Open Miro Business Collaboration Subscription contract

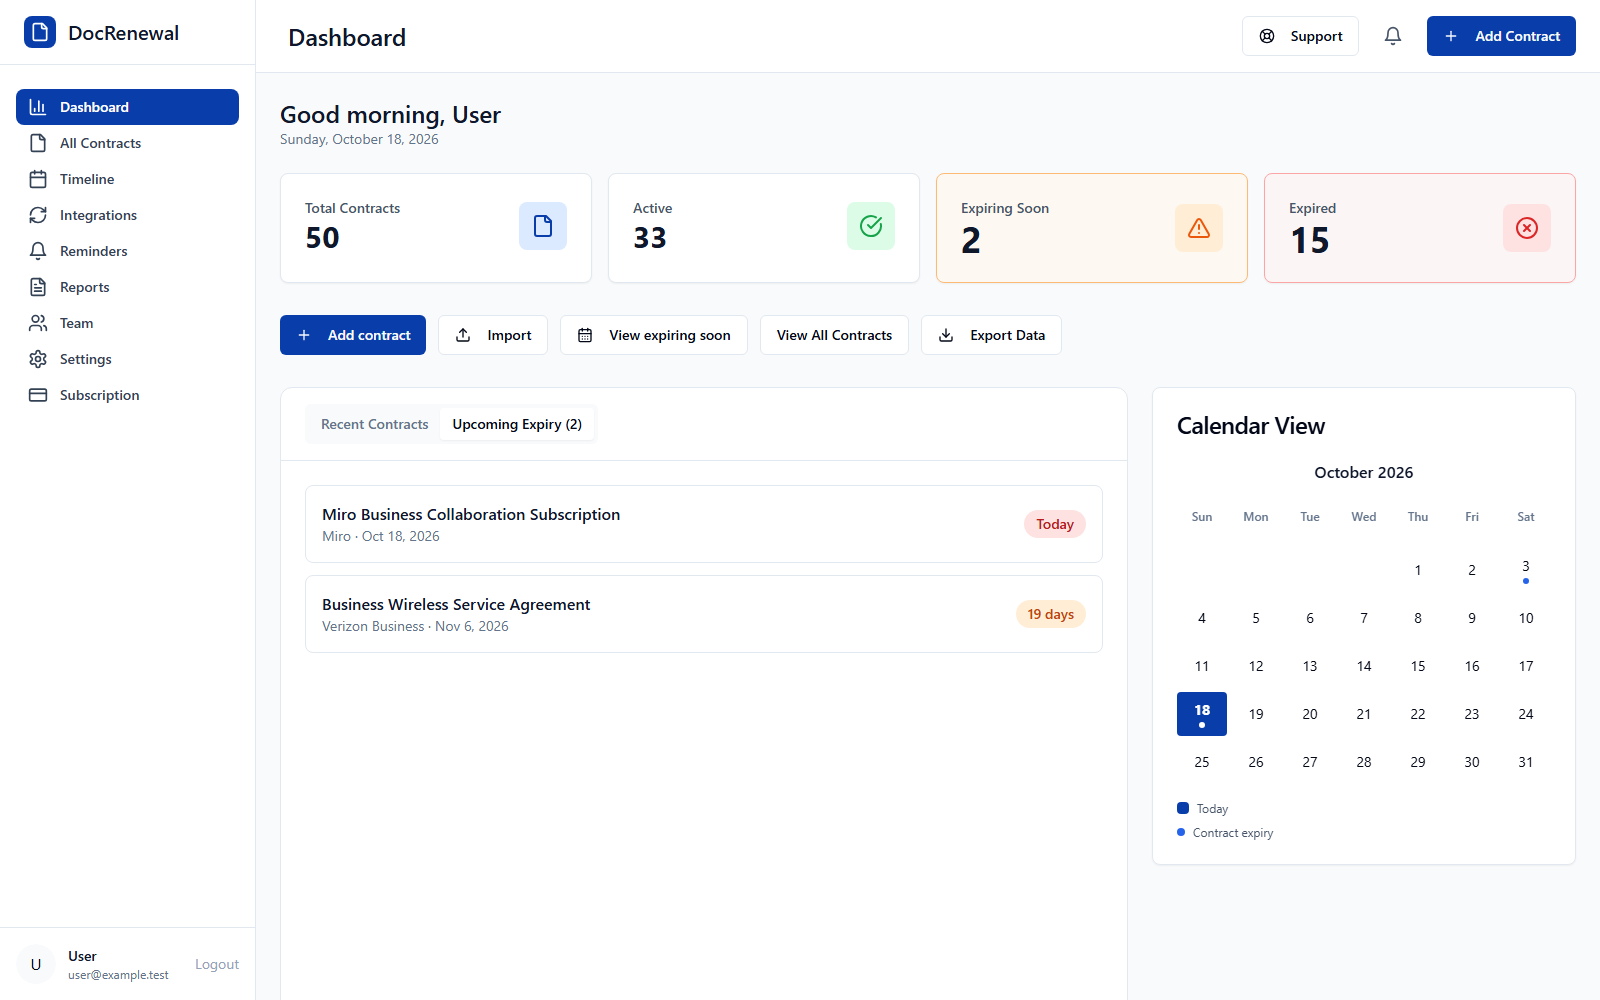coord(704,524)
